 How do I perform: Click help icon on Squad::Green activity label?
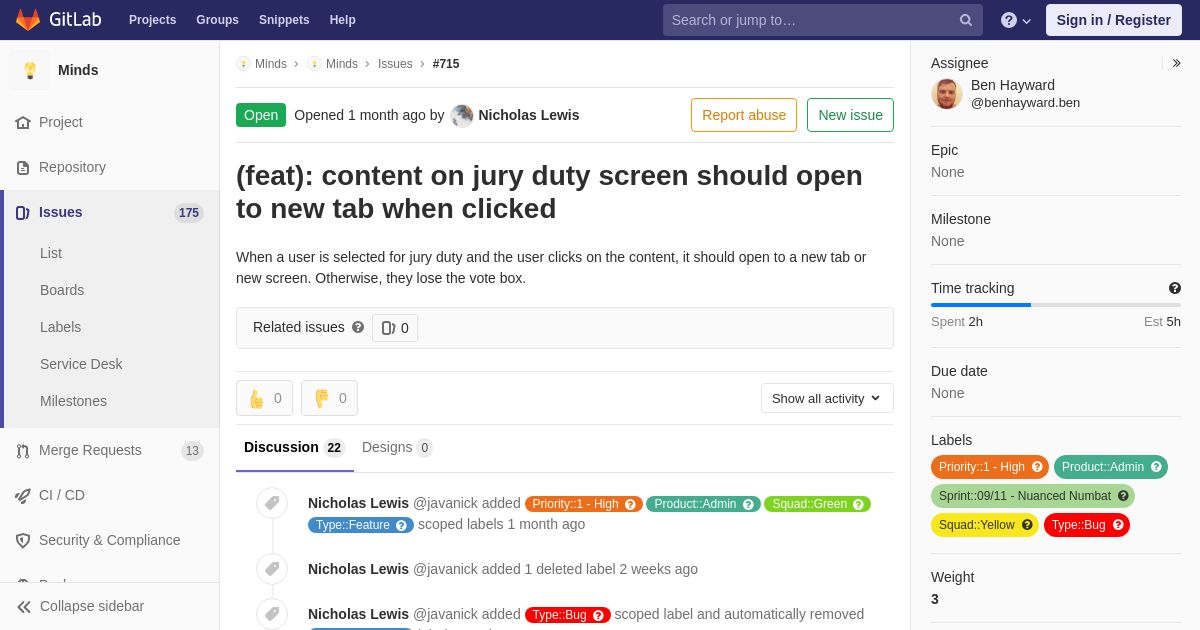pos(858,504)
